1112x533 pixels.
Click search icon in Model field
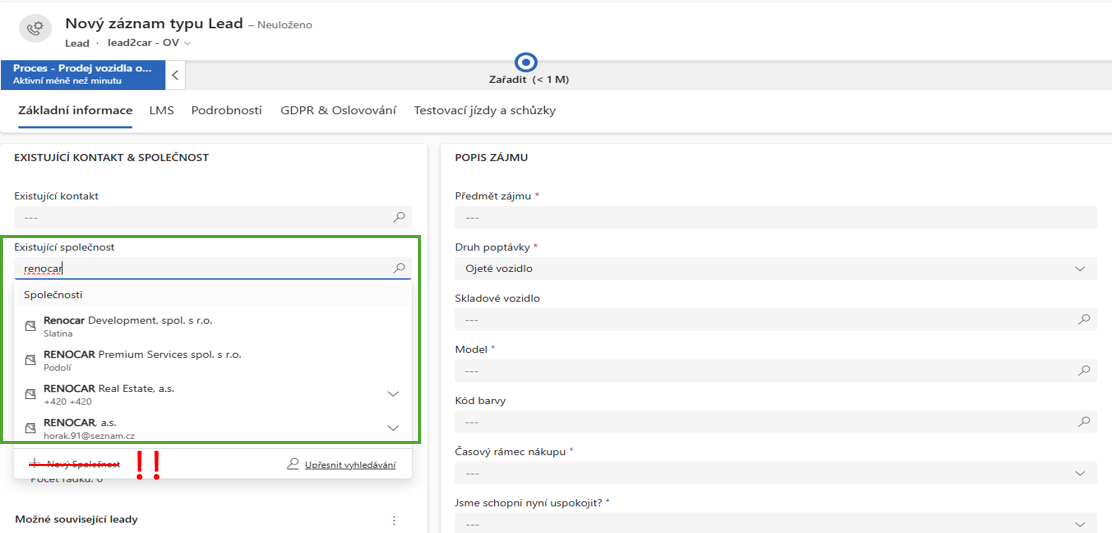click(1084, 370)
